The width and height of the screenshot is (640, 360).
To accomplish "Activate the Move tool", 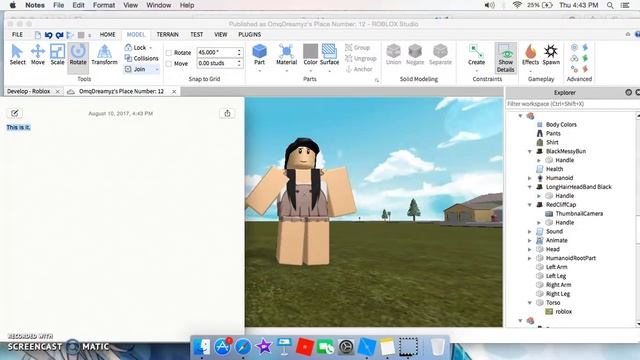I will (x=38, y=55).
